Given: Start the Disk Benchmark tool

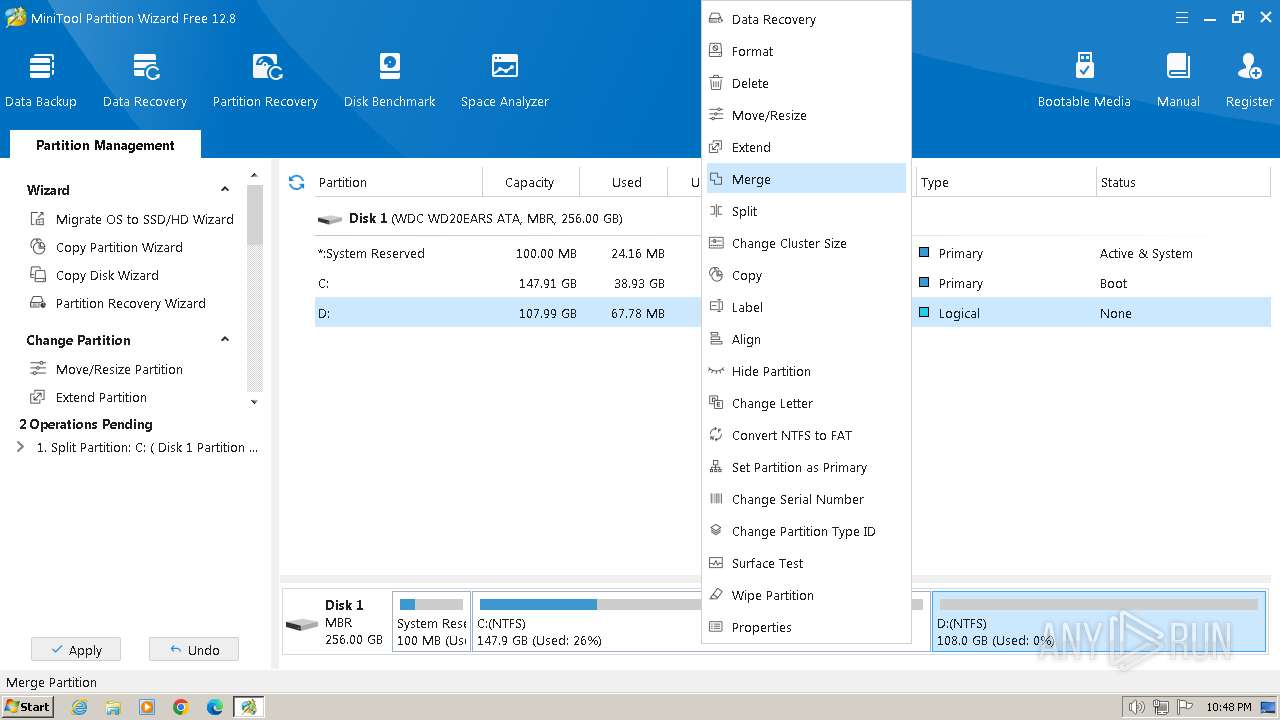Looking at the screenshot, I should pyautogui.click(x=390, y=80).
